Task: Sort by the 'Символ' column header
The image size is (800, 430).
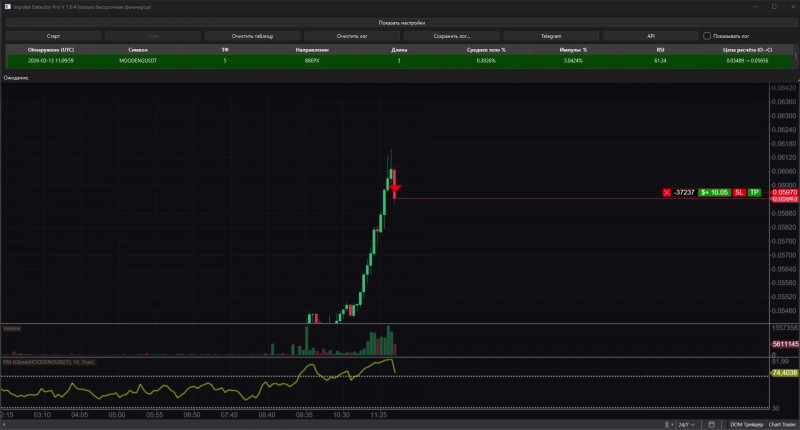Action: (138, 50)
